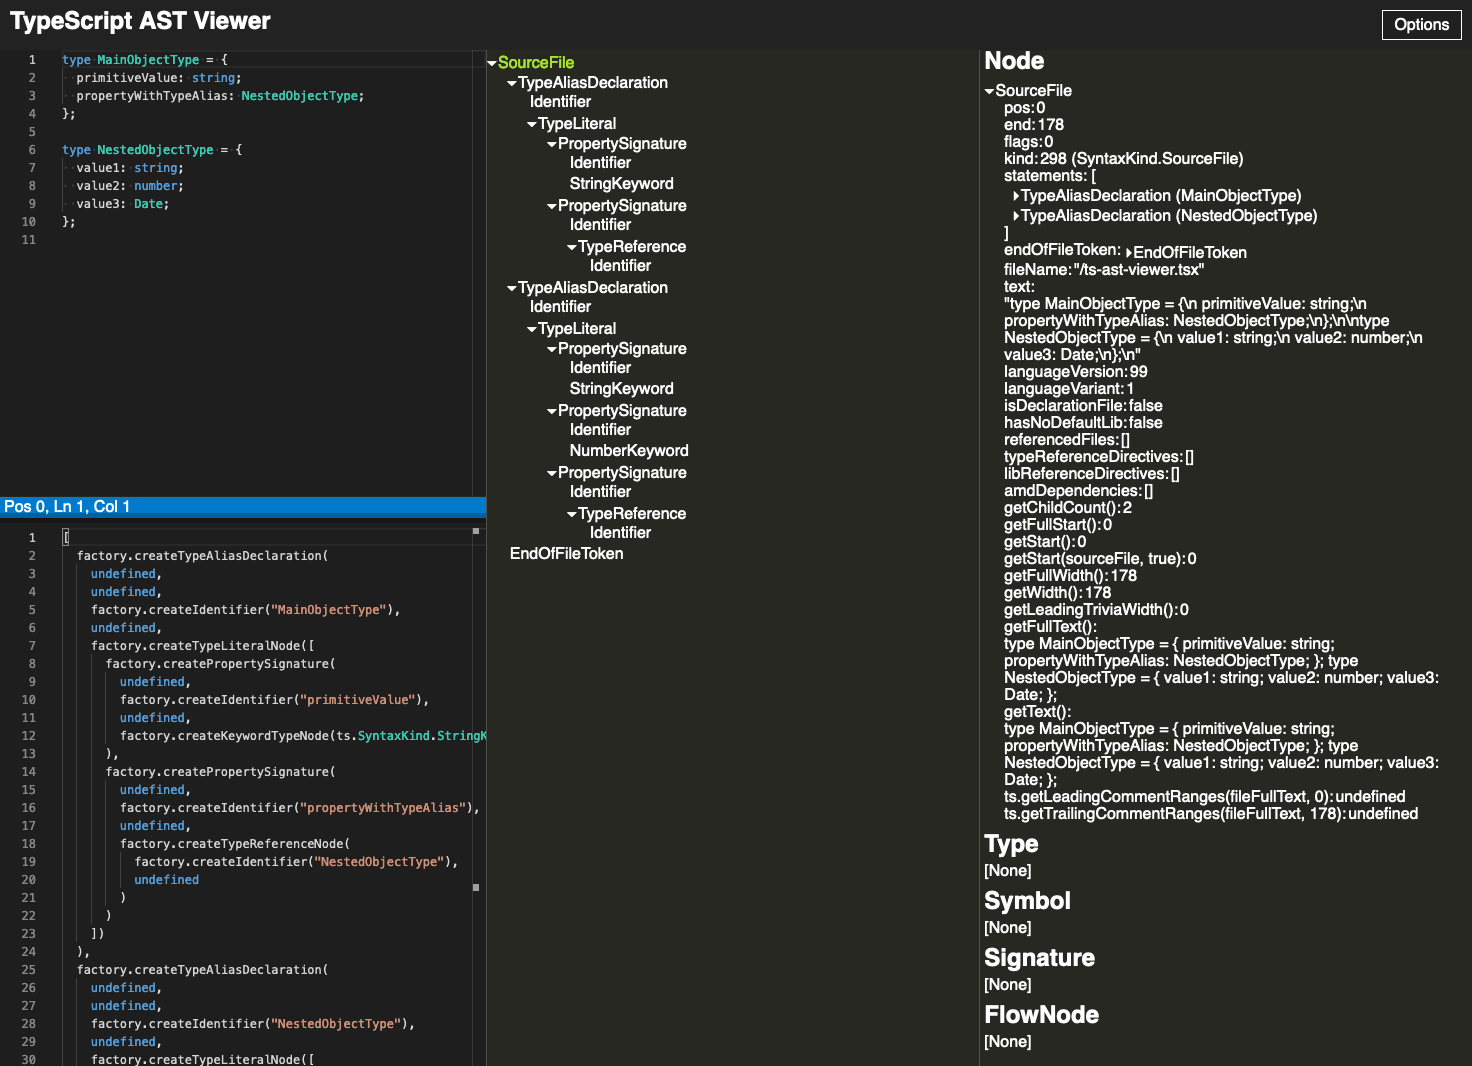The height and width of the screenshot is (1066, 1472).
Task: Select EndOfFileToken in the AST tree
Action: coord(566,554)
